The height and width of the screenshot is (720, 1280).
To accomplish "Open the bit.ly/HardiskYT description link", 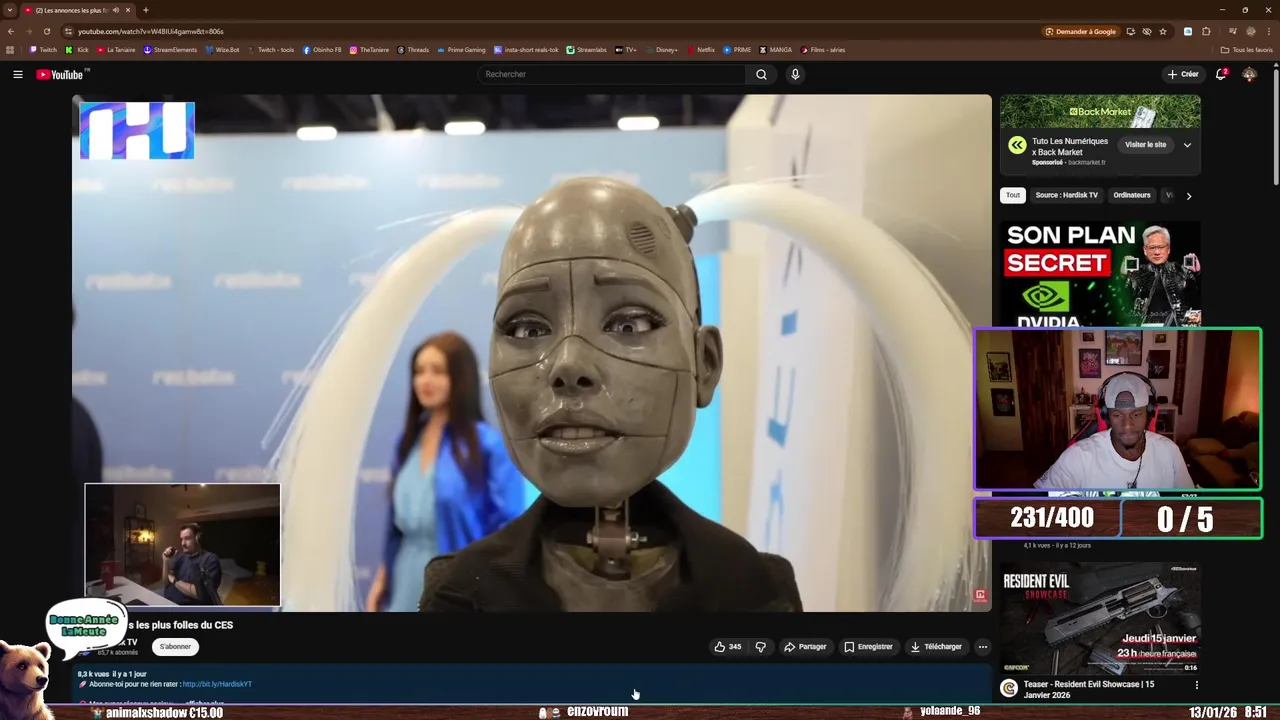I will tap(217, 684).
